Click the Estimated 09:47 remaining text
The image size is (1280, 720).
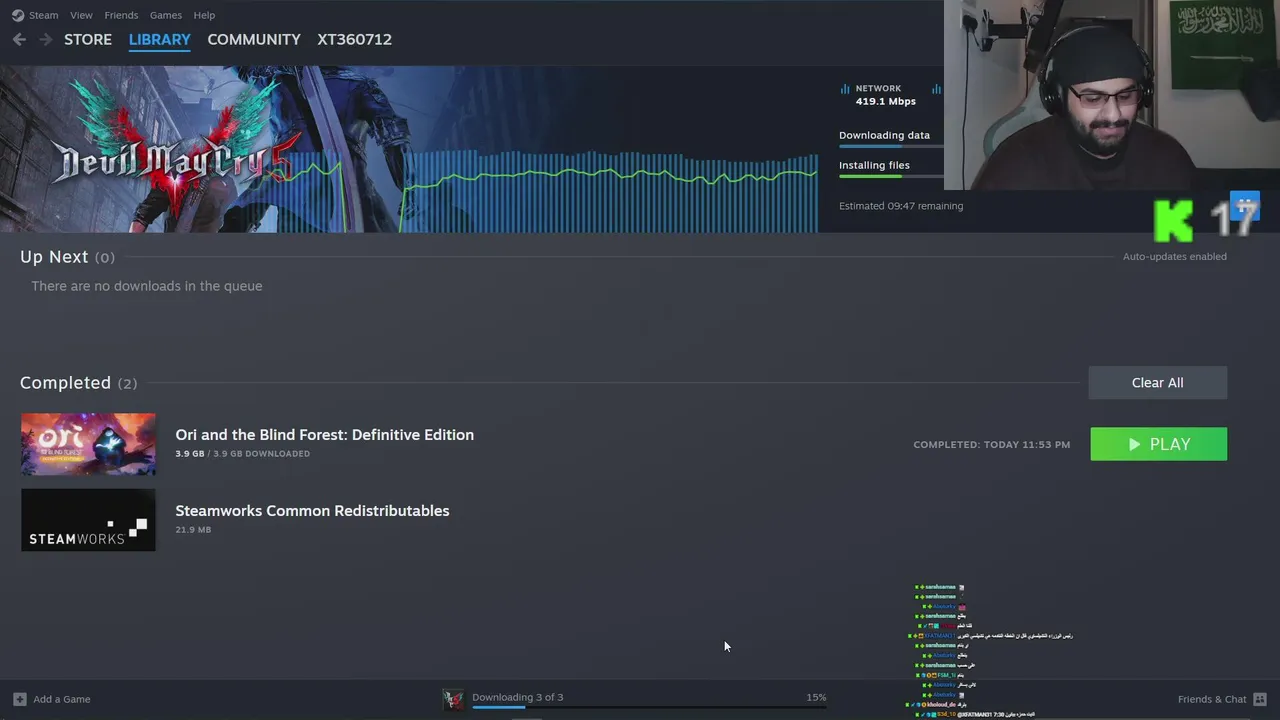[901, 206]
